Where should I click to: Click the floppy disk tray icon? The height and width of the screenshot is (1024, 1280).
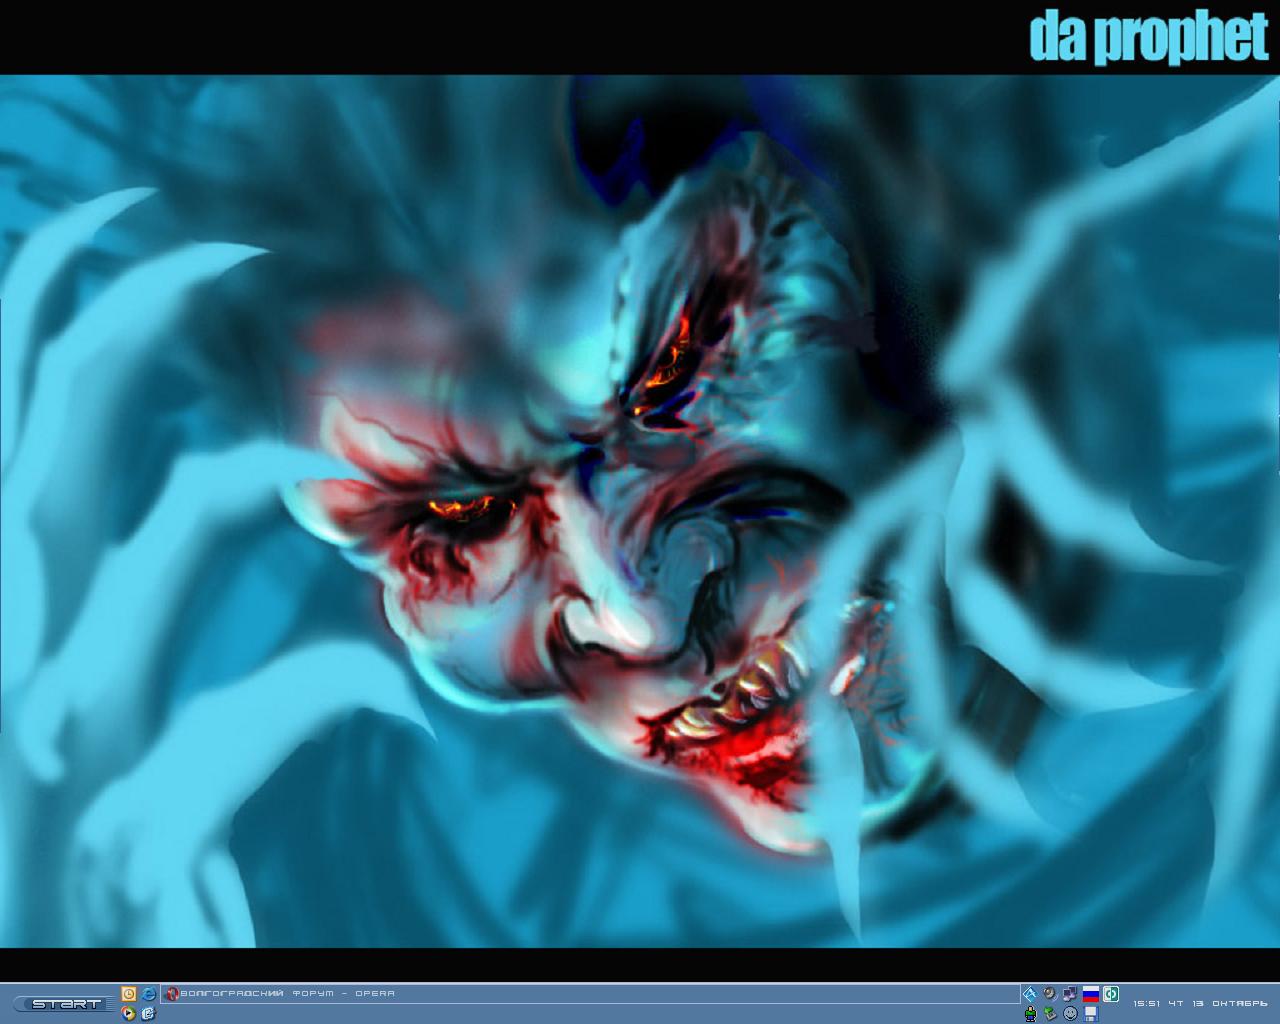click(x=1090, y=1013)
